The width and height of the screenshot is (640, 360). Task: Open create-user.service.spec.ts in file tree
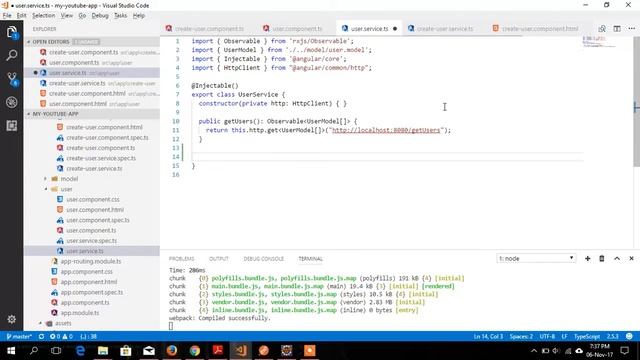pos(101,158)
